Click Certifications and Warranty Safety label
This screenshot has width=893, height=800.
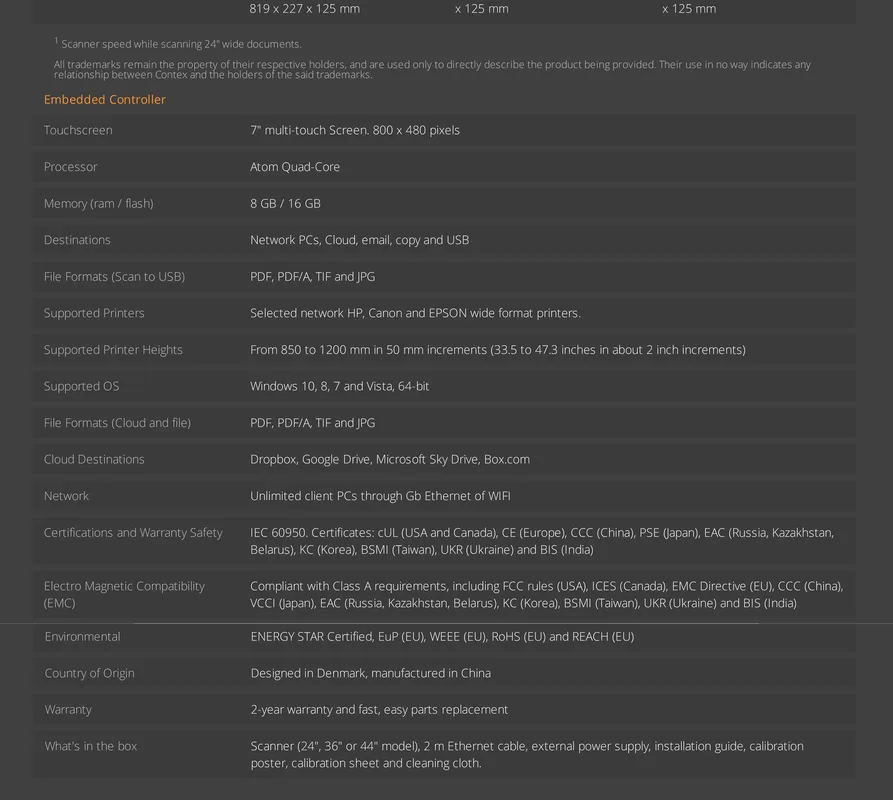click(x=133, y=533)
